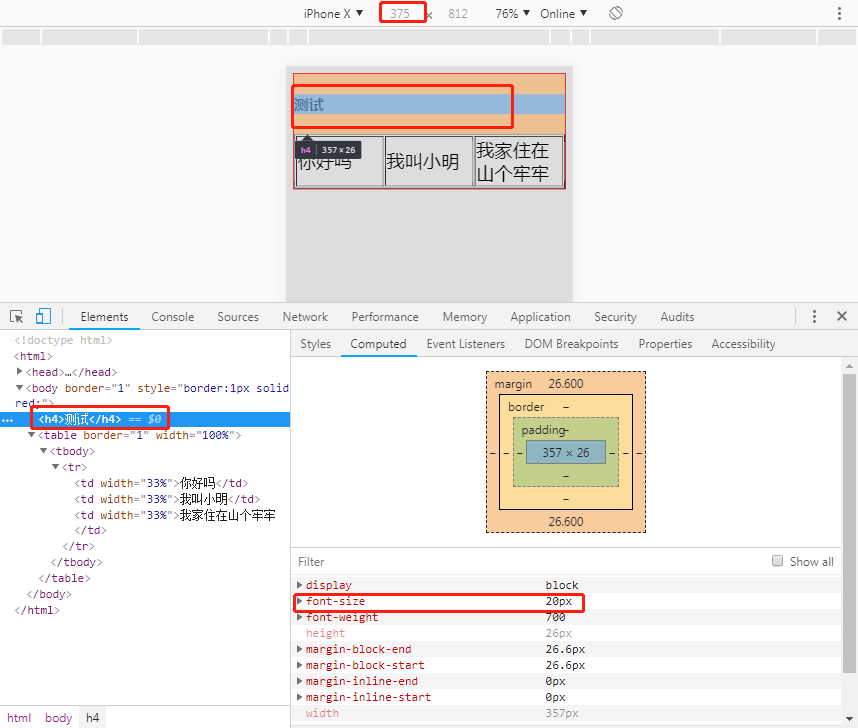The image size is (858, 728).
Task: Open the 76% zoom dropdown
Action: (512, 14)
